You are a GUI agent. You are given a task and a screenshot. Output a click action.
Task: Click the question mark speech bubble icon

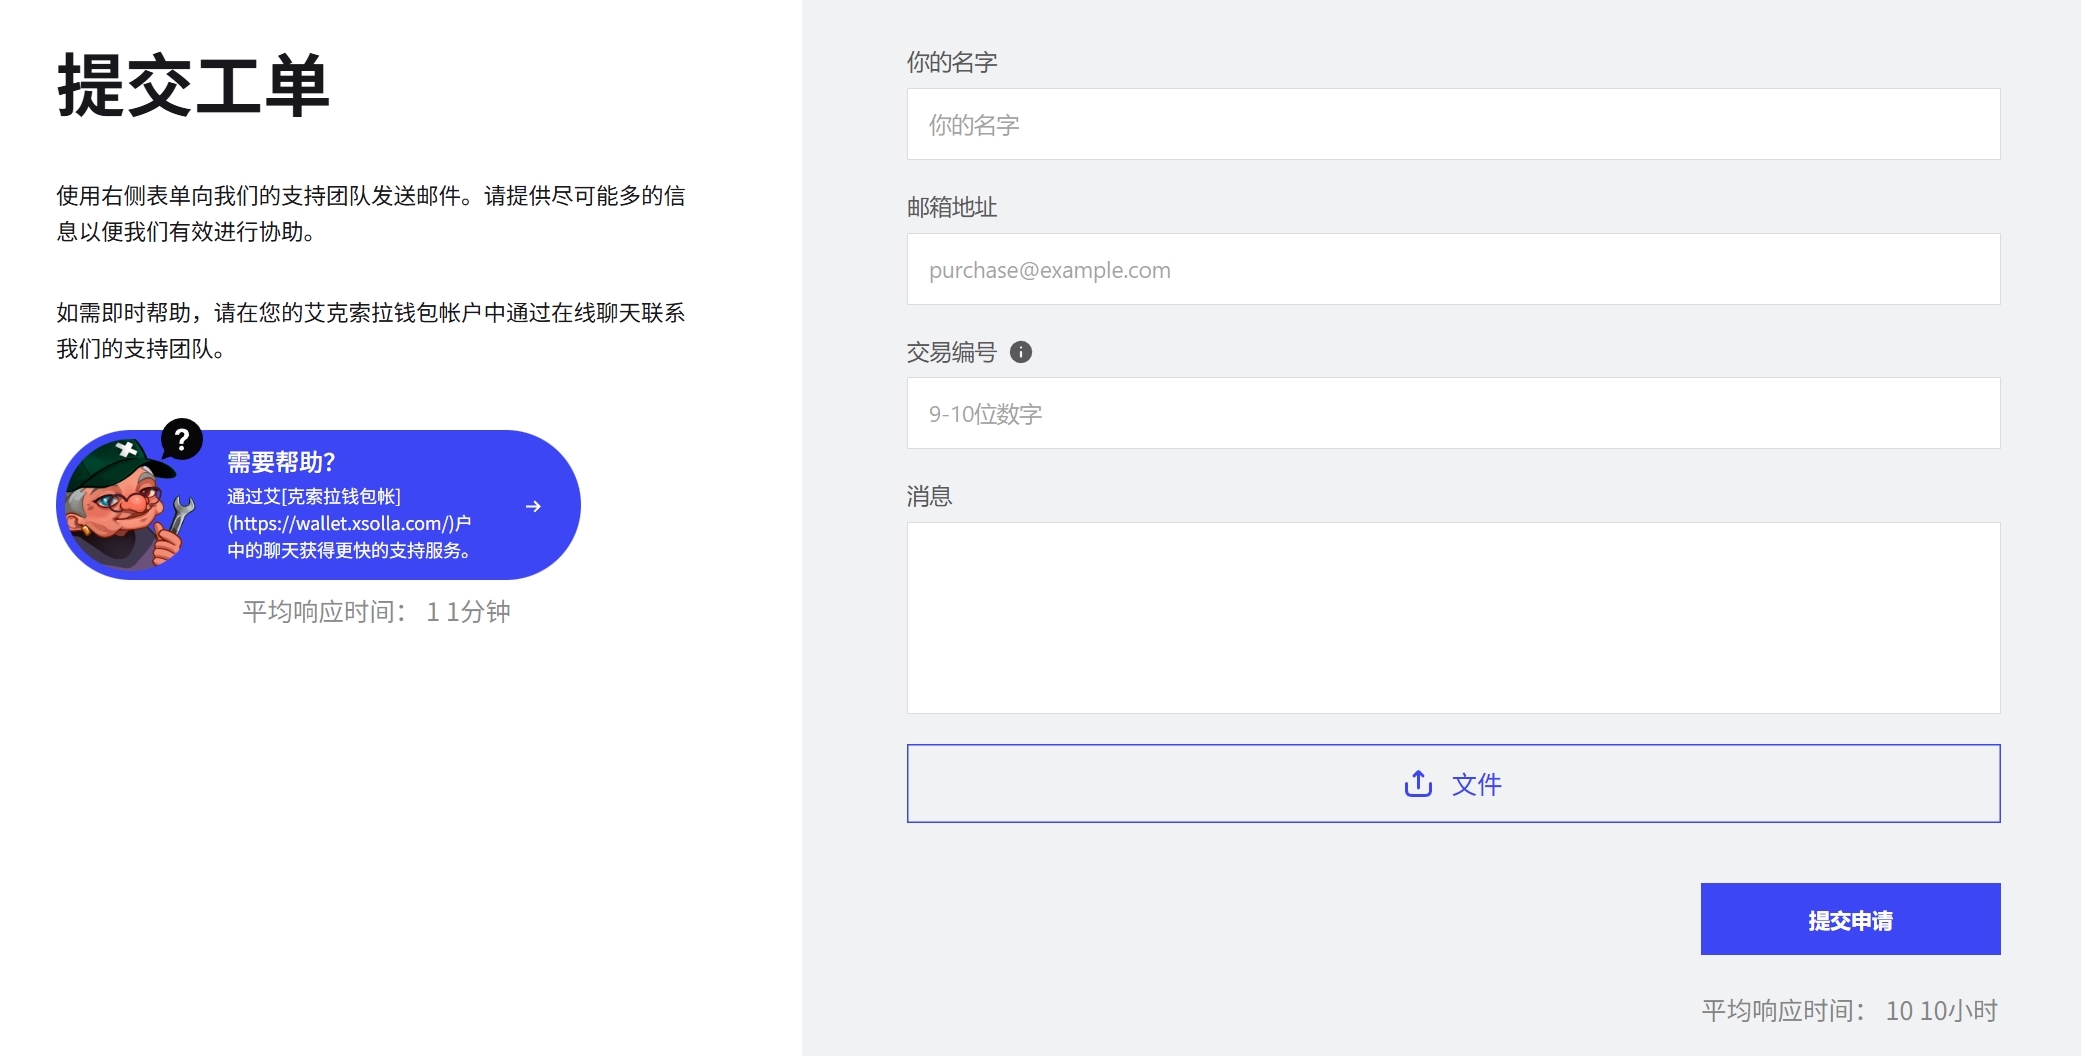pyautogui.click(x=182, y=439)
